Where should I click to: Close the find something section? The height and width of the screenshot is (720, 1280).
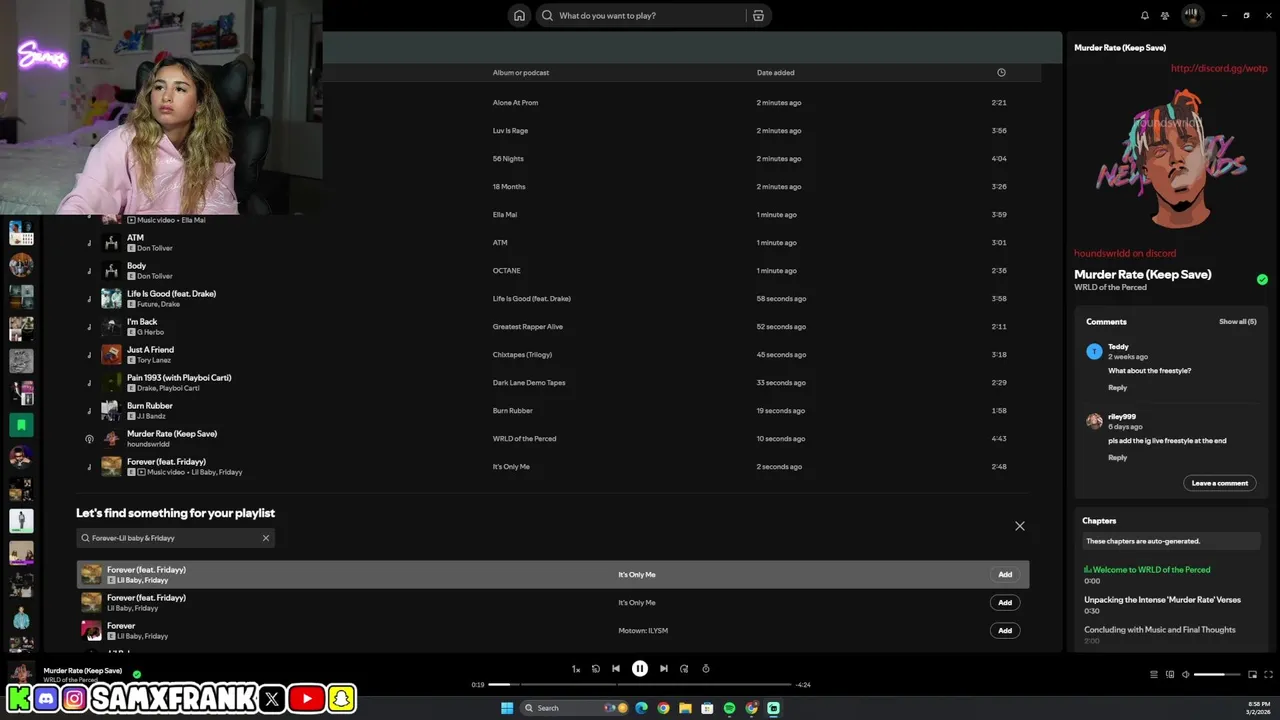point(1020,526)
